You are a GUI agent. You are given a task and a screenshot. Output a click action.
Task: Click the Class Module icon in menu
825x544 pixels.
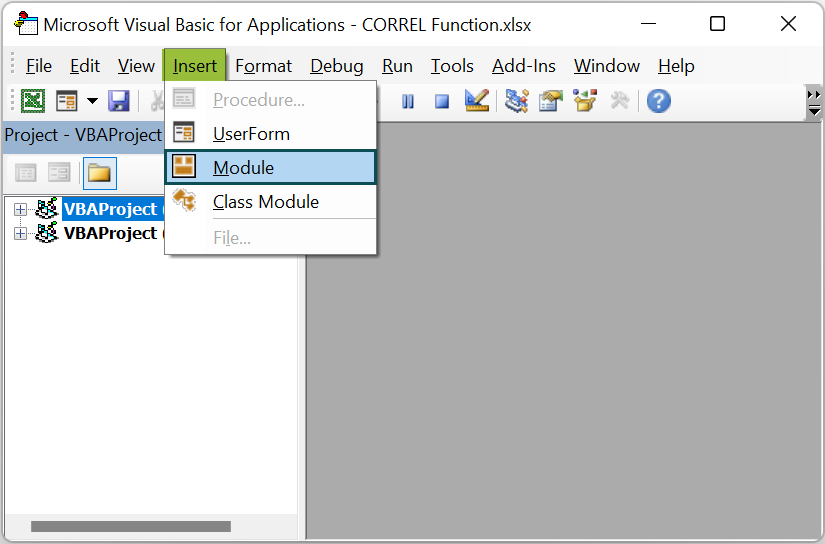184,200
